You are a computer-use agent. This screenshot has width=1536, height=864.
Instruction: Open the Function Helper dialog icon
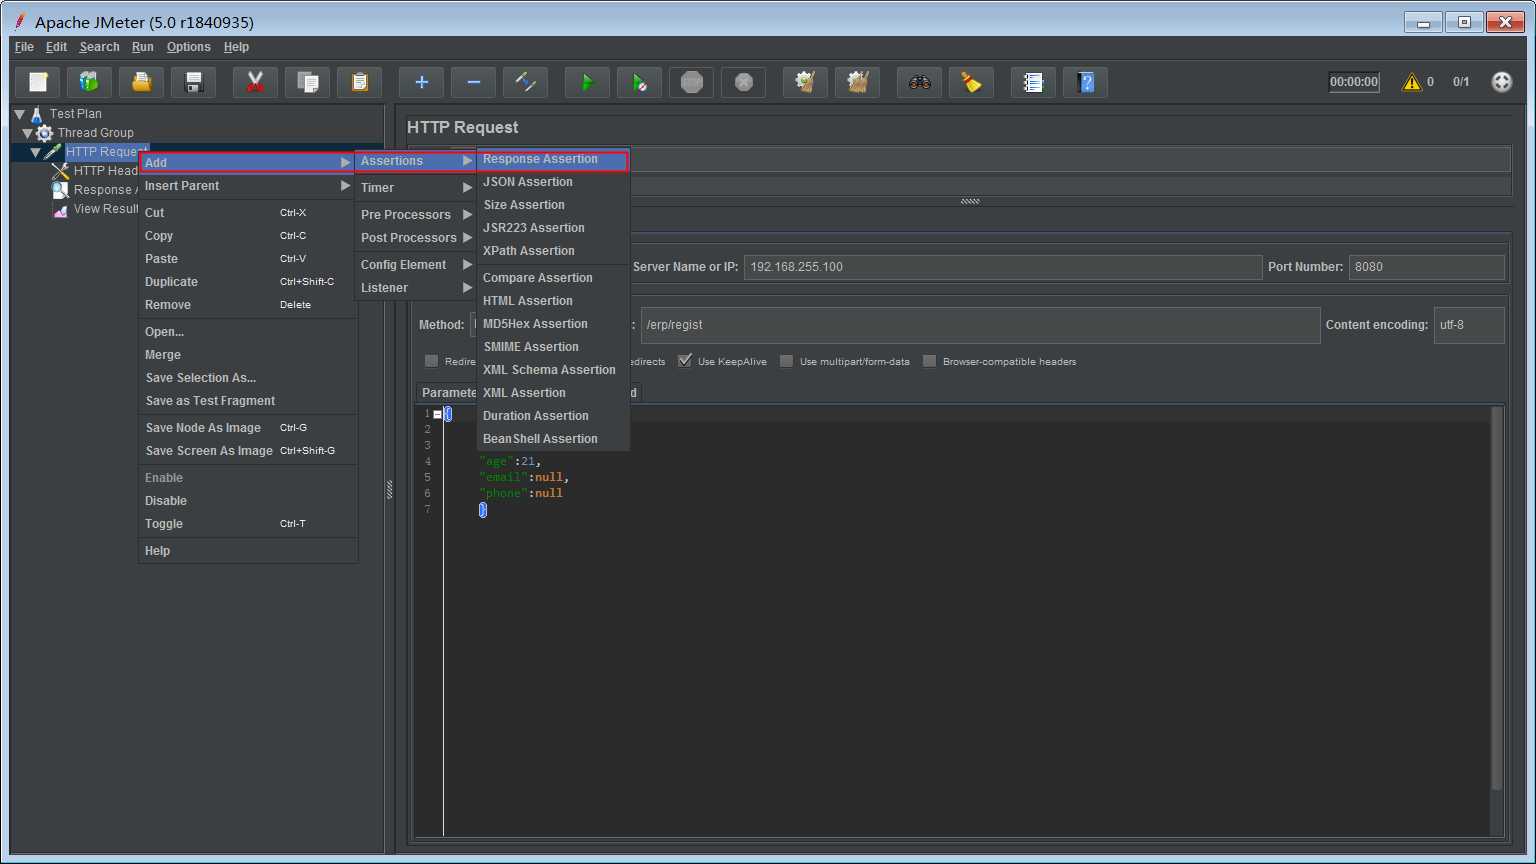click(1034, 82)
